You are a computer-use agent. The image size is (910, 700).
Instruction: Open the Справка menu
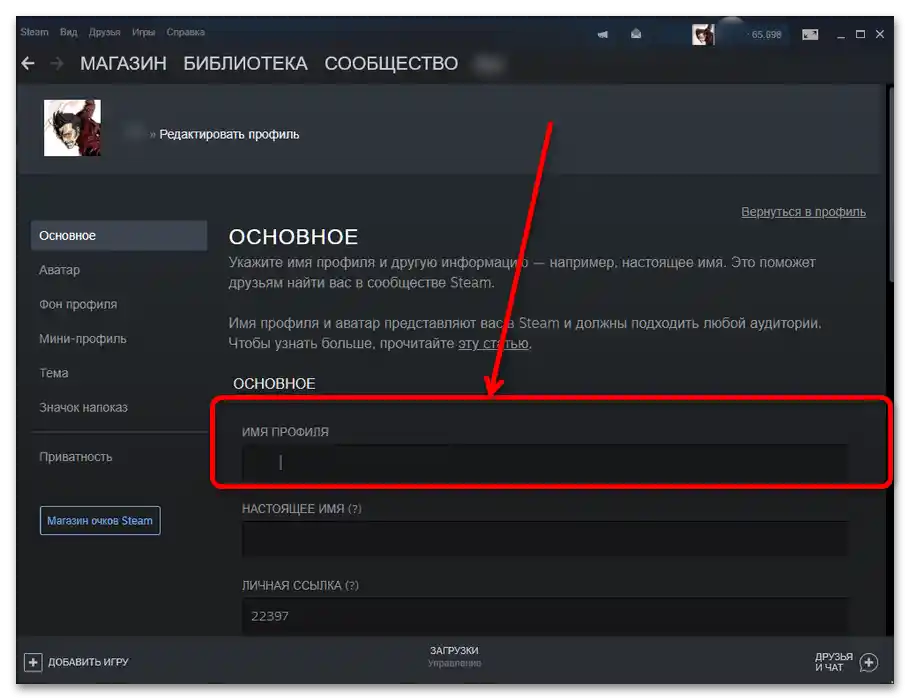(186, 32)
